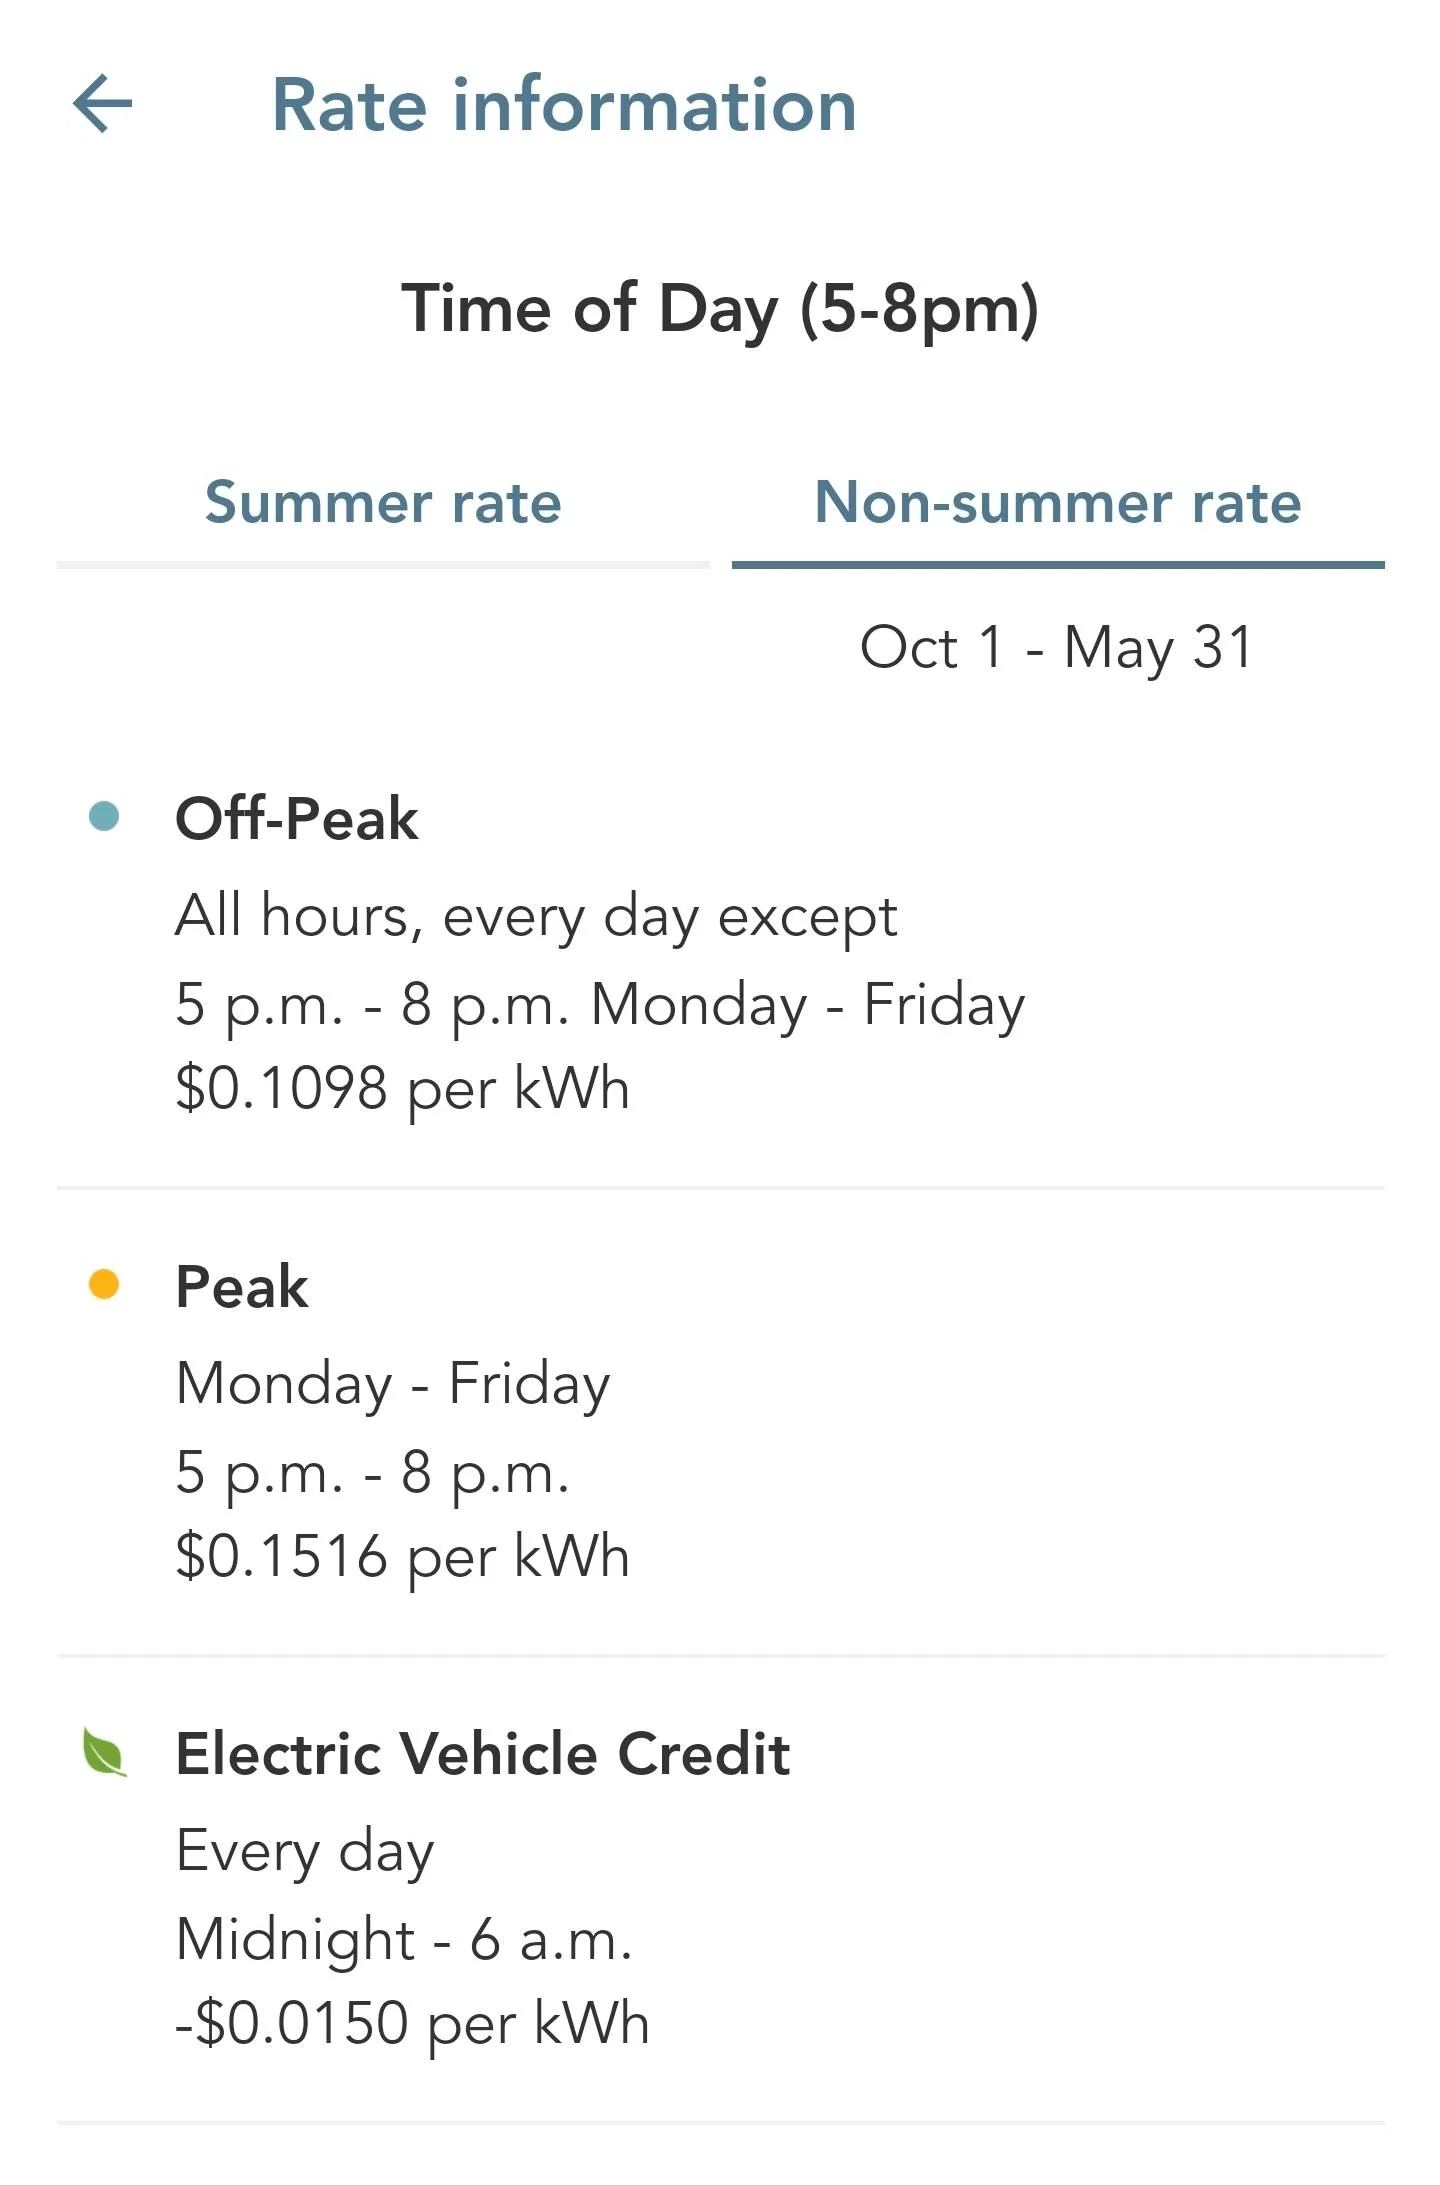Select the Non-summer rate tab
Viewport: 1440px width, 2185px height.
1058,503
